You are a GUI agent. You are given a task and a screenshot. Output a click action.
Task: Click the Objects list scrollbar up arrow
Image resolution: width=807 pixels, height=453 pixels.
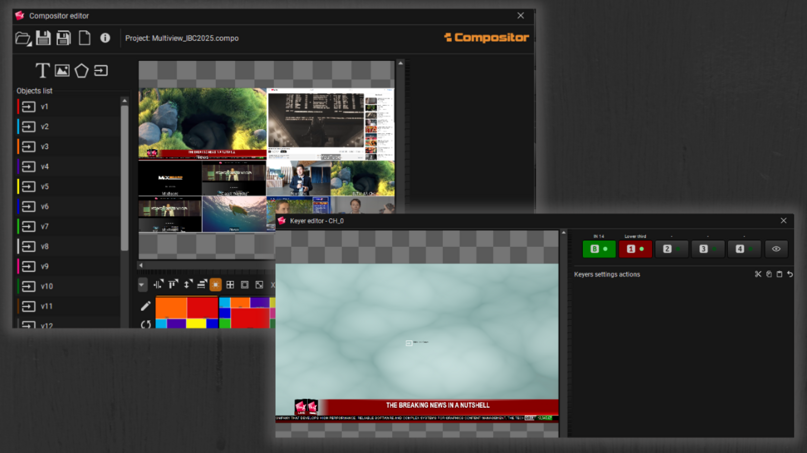[125, 101]
